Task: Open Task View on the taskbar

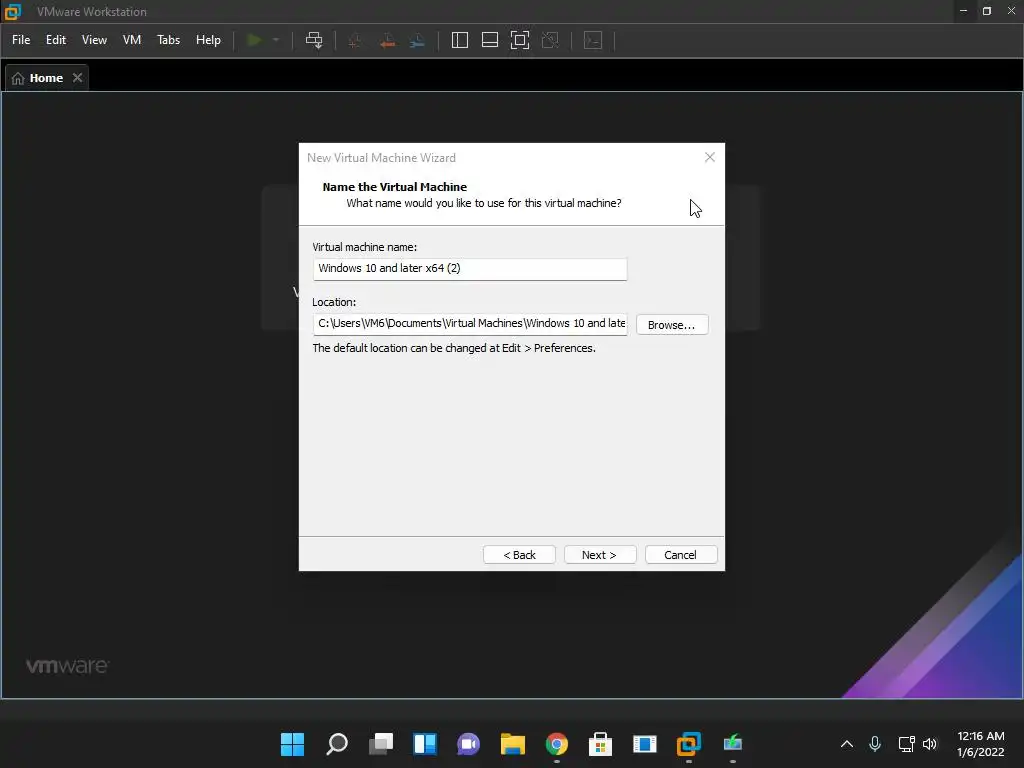Action: pos(381,744)
